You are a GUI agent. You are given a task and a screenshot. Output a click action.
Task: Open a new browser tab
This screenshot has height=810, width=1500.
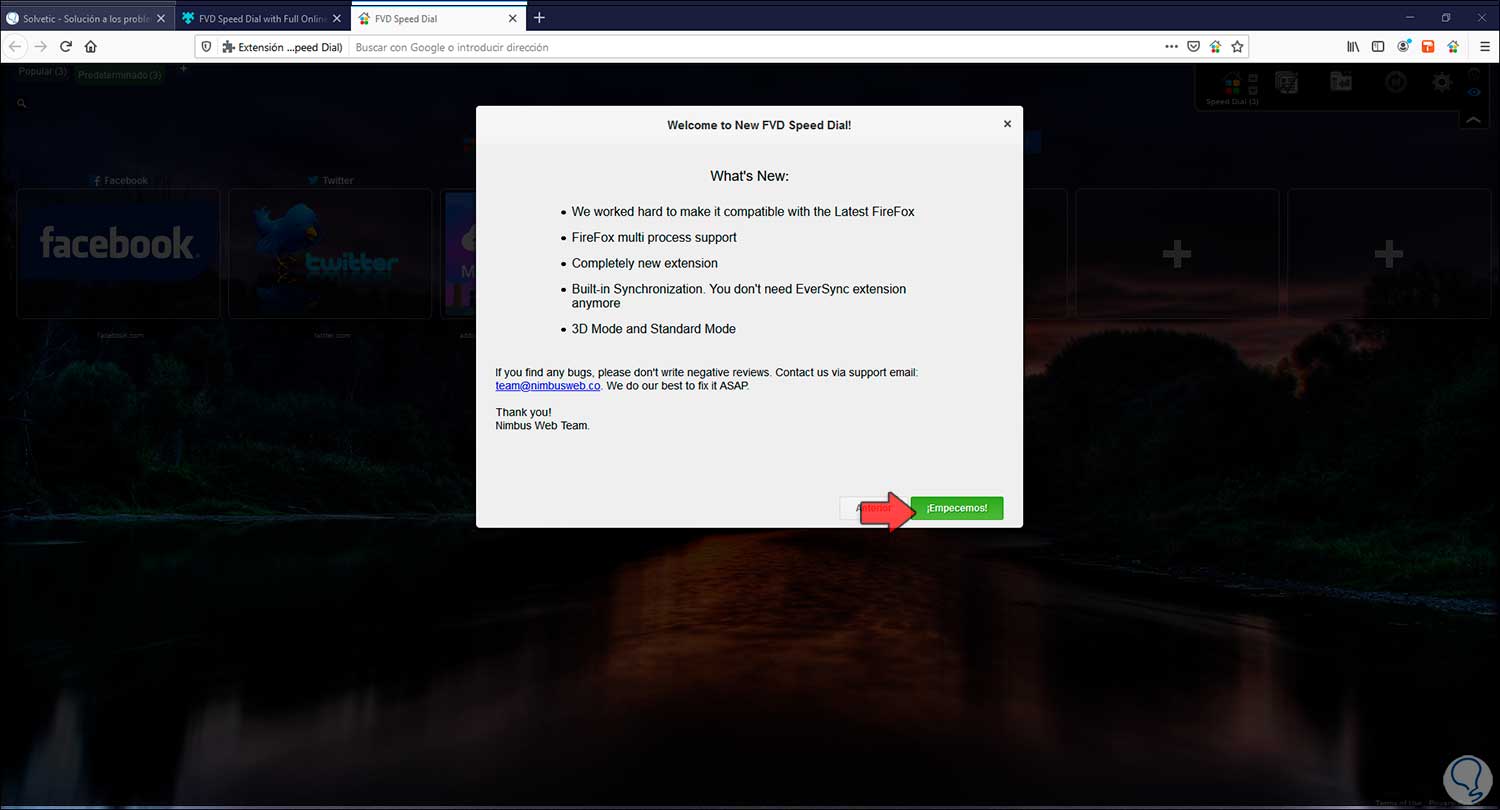coord(539,18)
